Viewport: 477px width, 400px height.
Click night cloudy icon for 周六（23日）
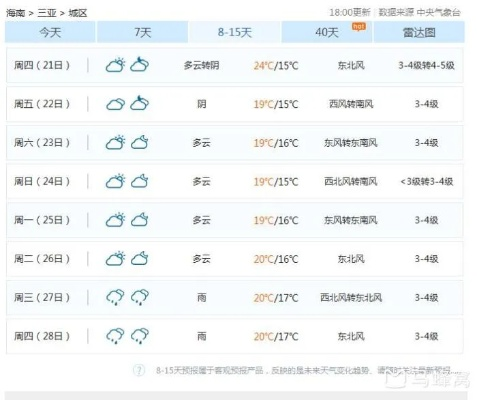tap(140, 142)
